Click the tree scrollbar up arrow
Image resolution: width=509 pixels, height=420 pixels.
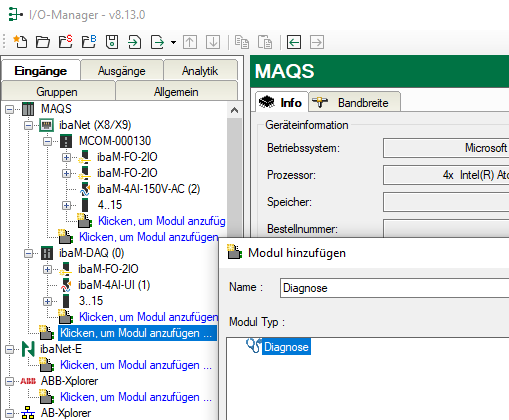coord(234,110)
